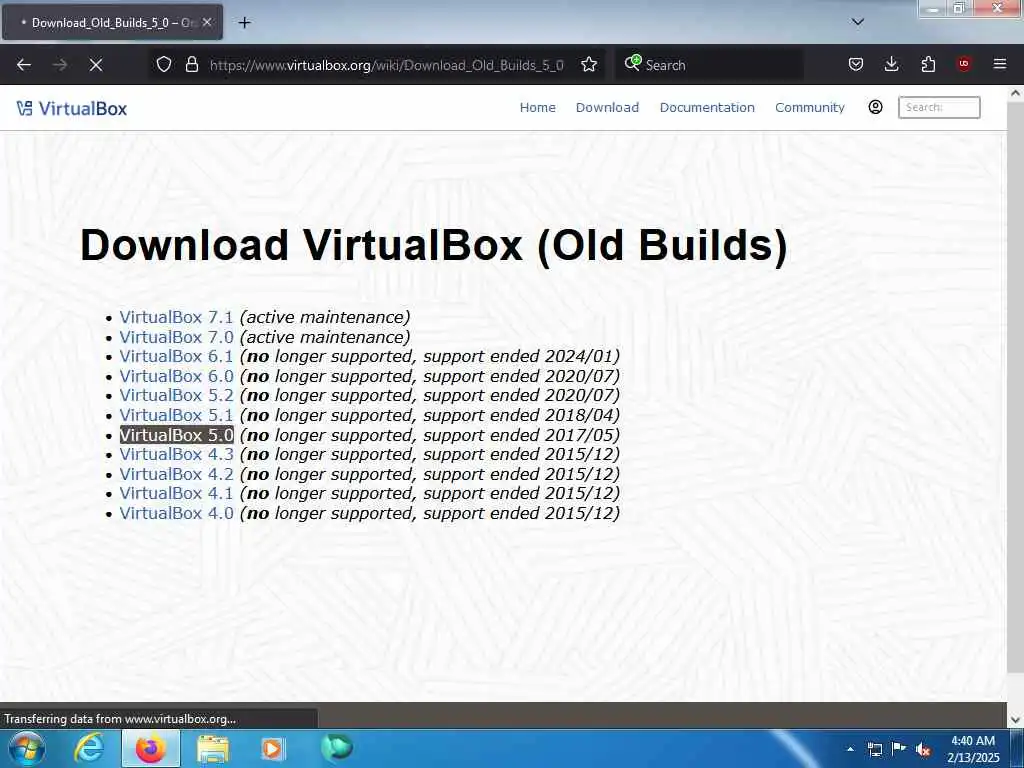Image resolution: width=1024 pixels, height=768 pixels.
Task: Stop page loading with the X button
Action: tap(95, 65)
